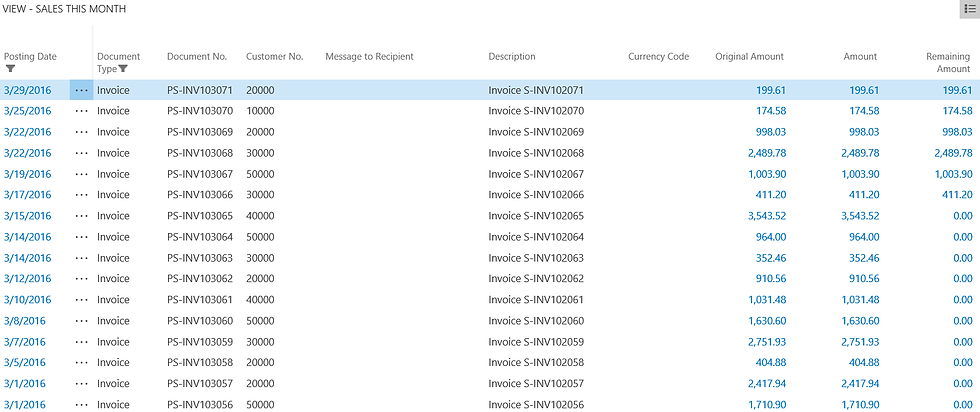
Task: Sort by Document Type column header
Action: (119, 63)
